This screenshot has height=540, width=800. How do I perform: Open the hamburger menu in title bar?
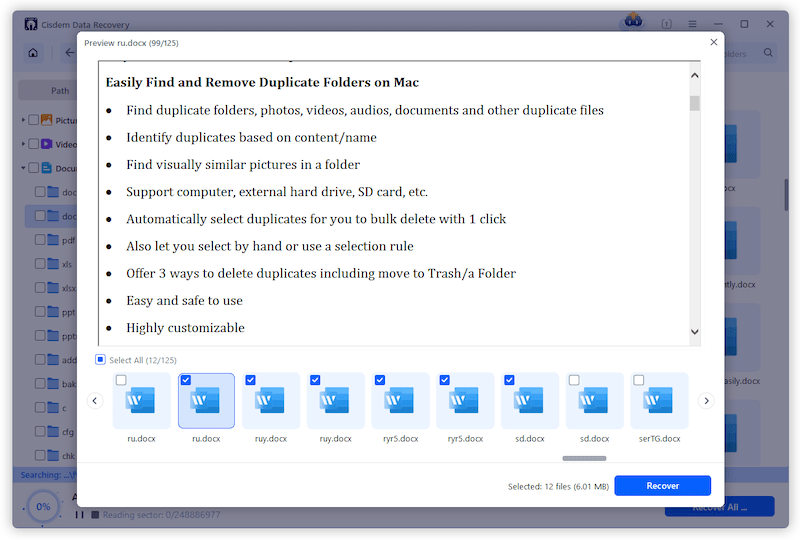[692, 24]
